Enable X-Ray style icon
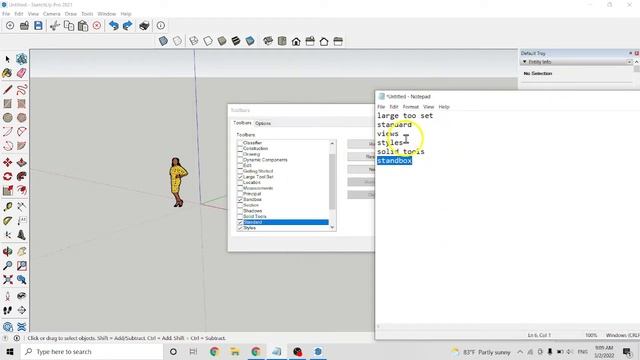Viewport: 640px width, 360px height. [163, 41]
